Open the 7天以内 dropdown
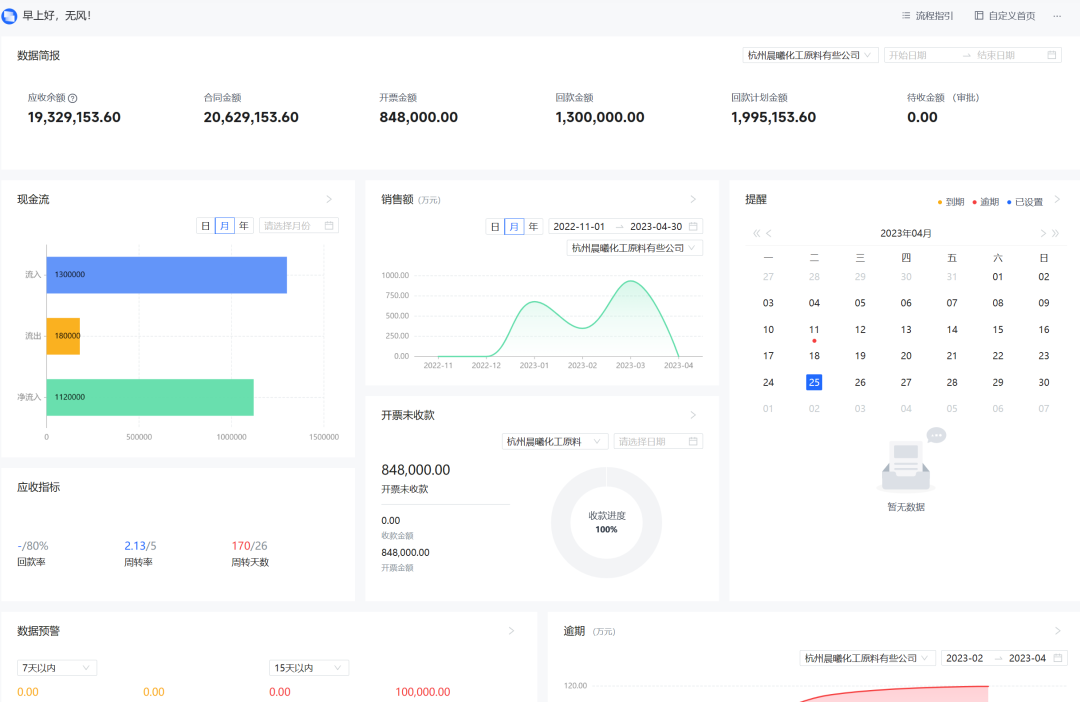Viewport: 1080px width, 702px height. 56,668
